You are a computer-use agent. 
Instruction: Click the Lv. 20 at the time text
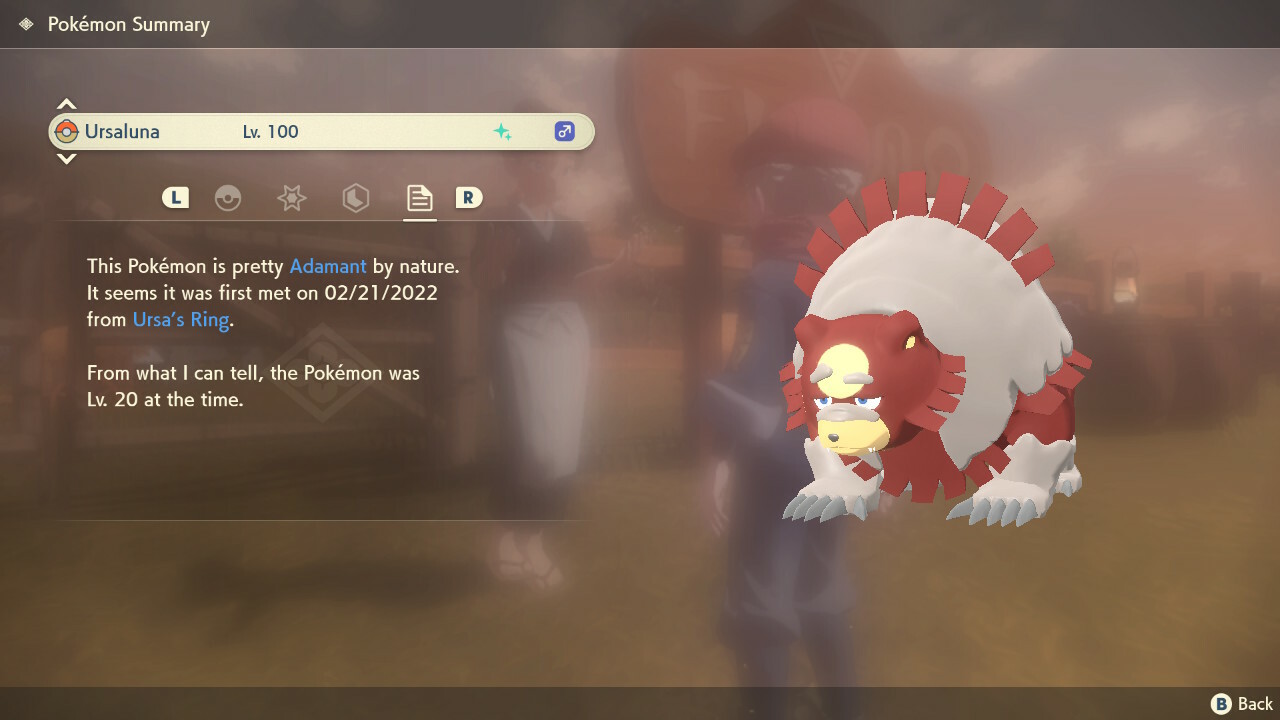click(x=166, y=400)
